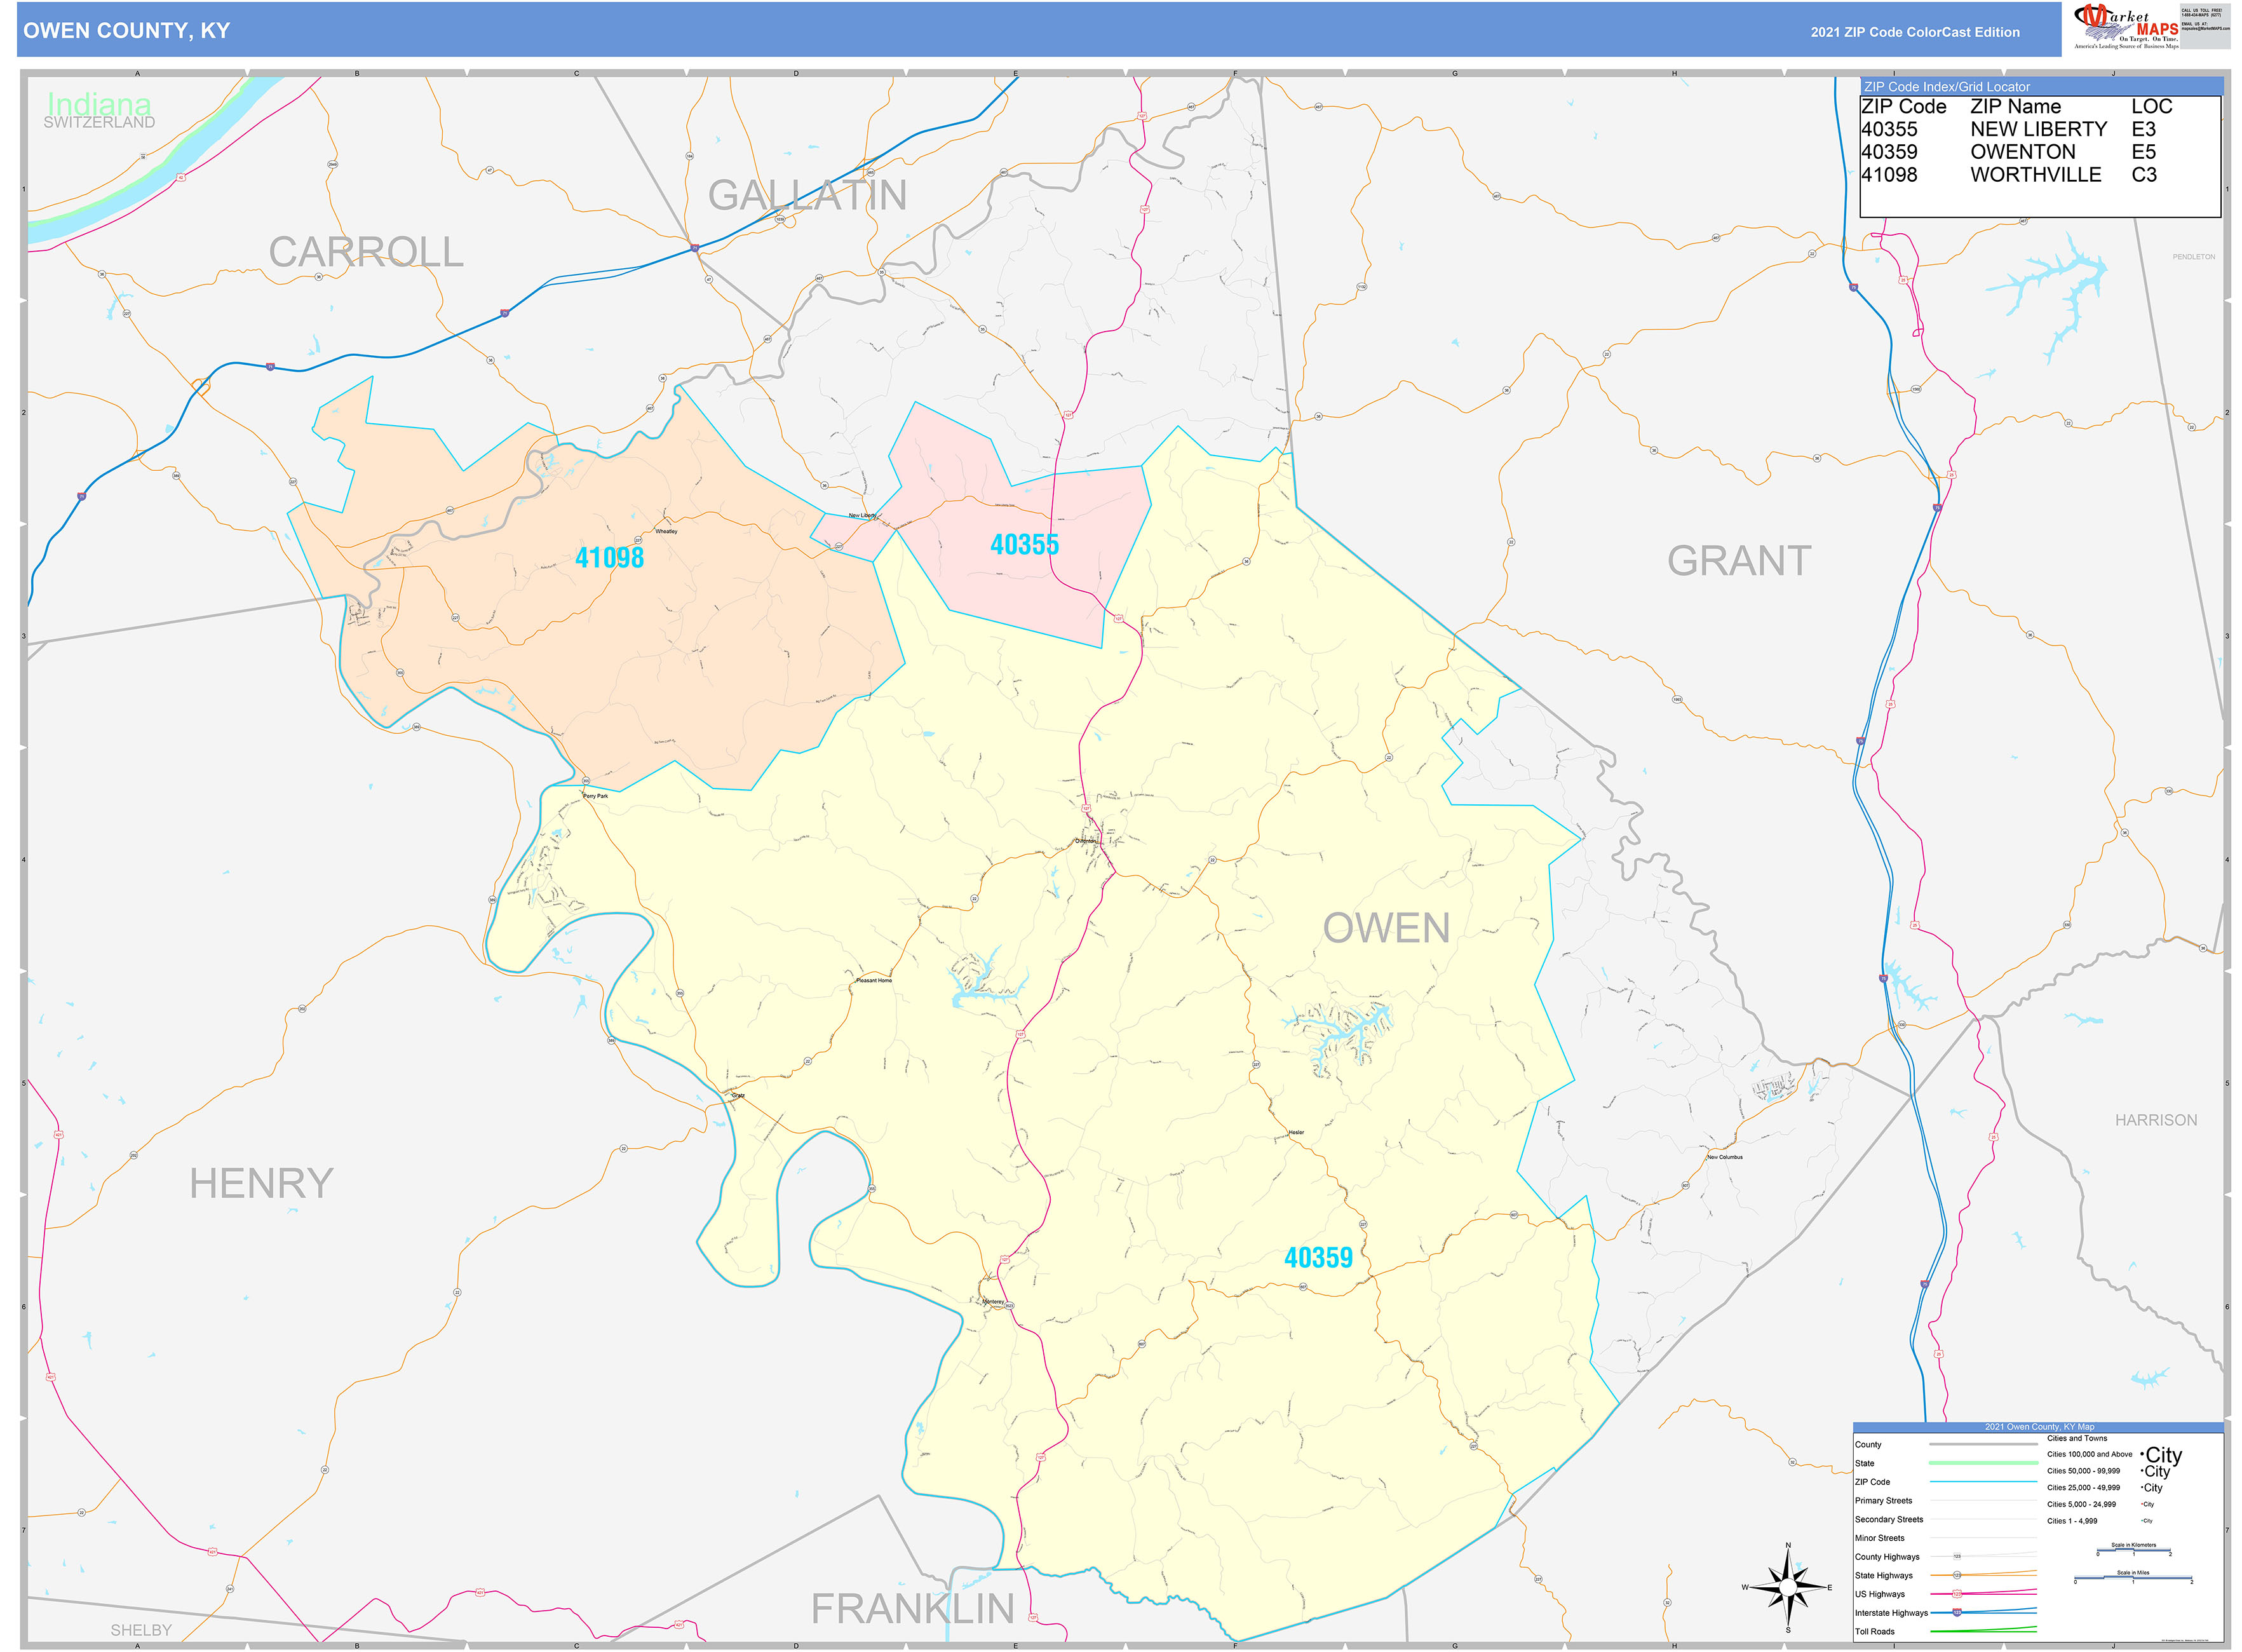Select the Interstate Highways shield symbol in legend

(1958, 1613)
